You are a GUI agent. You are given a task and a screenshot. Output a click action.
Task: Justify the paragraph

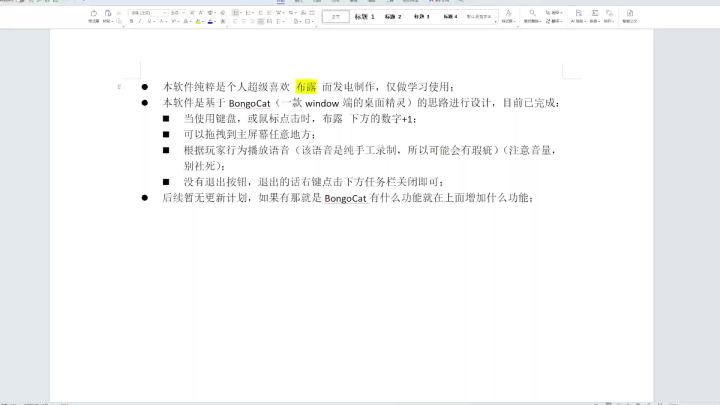(x=261, y=21)
